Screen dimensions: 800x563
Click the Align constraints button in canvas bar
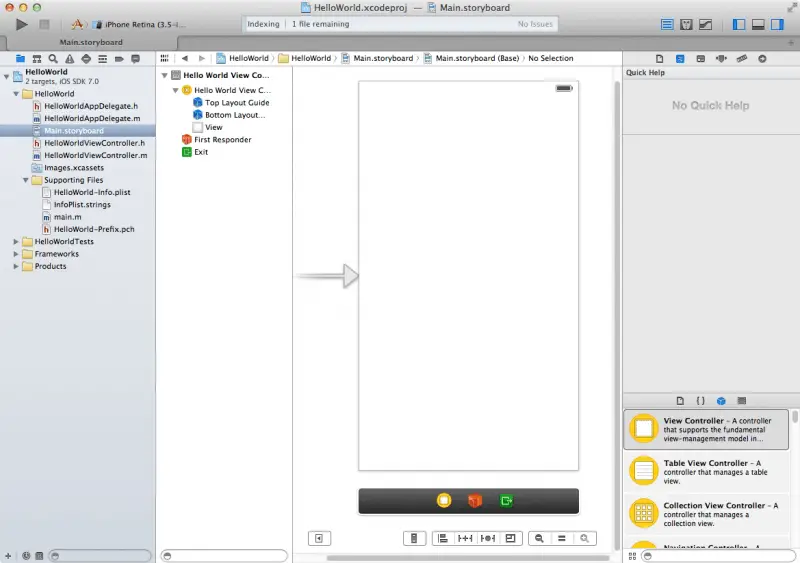(442, 538)
